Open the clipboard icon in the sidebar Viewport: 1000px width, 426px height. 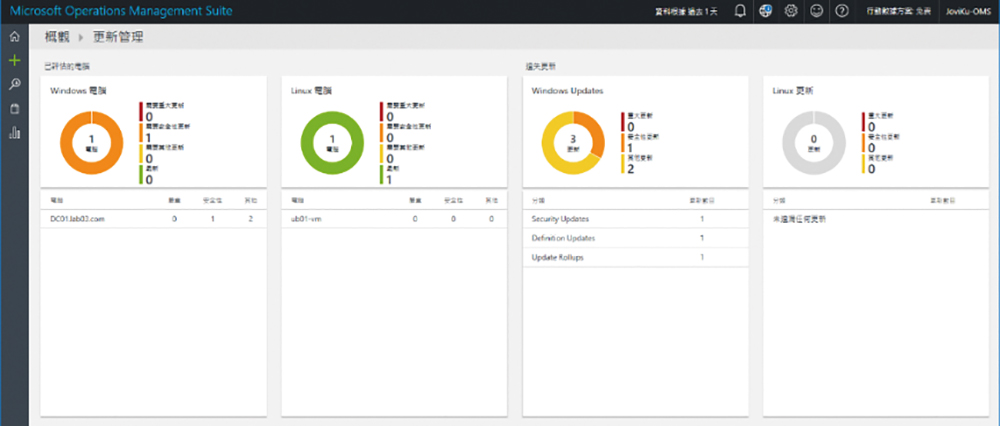(x=15, y=108)
